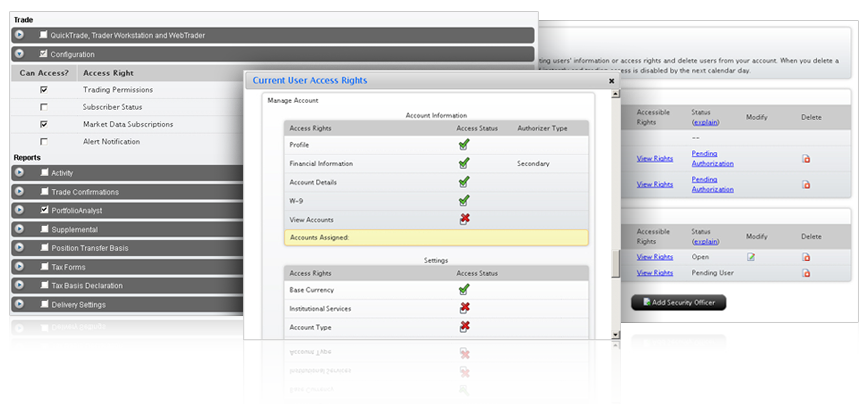Click the red X icon for View Accounts

tap(464, 219)
